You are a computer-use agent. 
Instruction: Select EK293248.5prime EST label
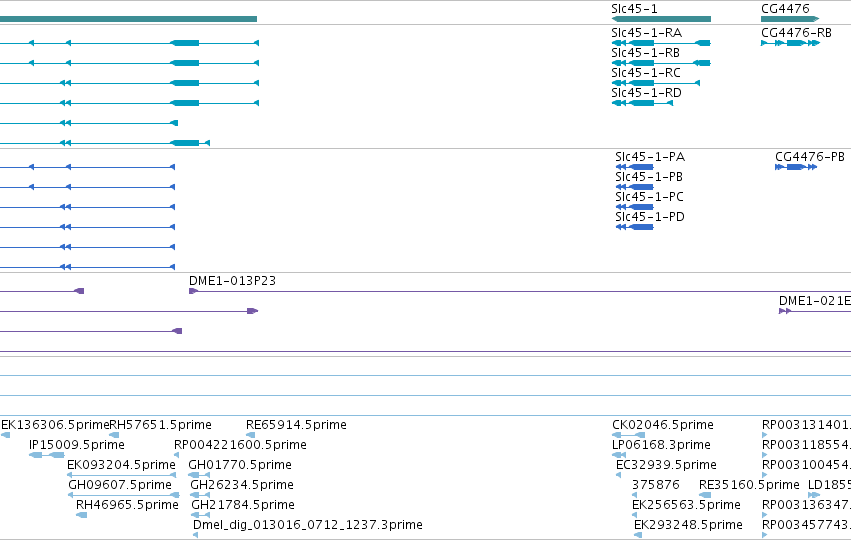click(688, 525)
